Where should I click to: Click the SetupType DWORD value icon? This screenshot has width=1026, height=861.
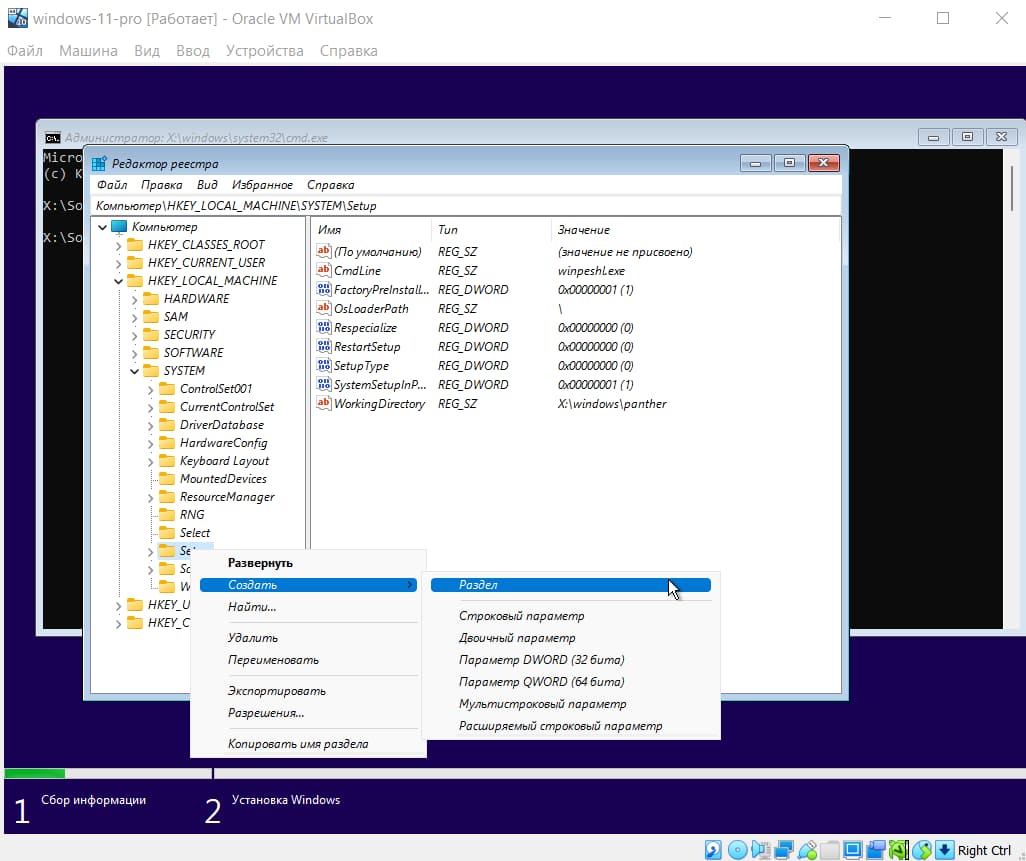tap(323, 365)
